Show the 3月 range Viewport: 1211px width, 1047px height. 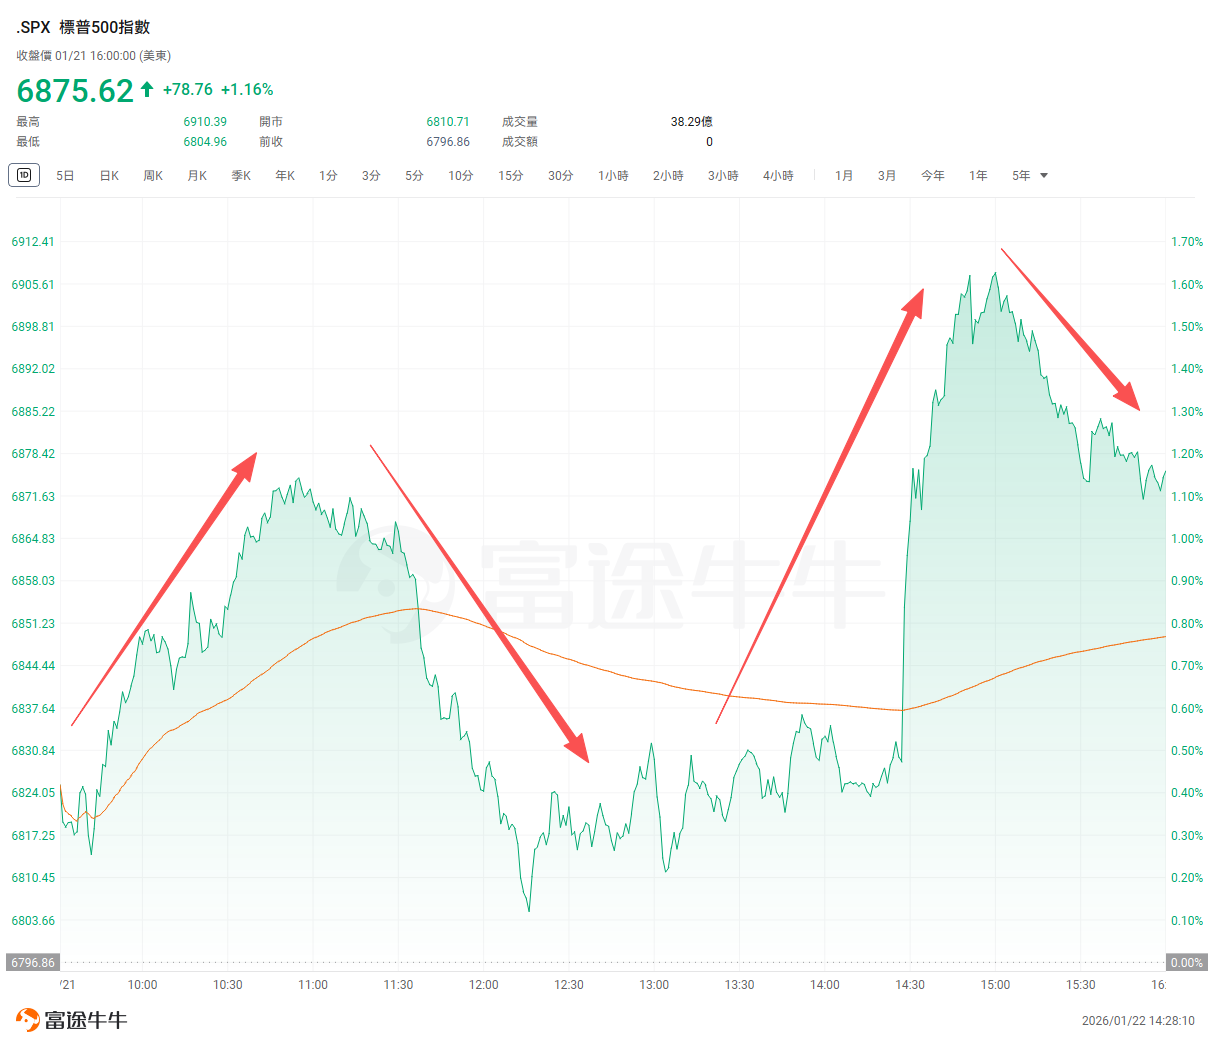[x=887, y=175]
